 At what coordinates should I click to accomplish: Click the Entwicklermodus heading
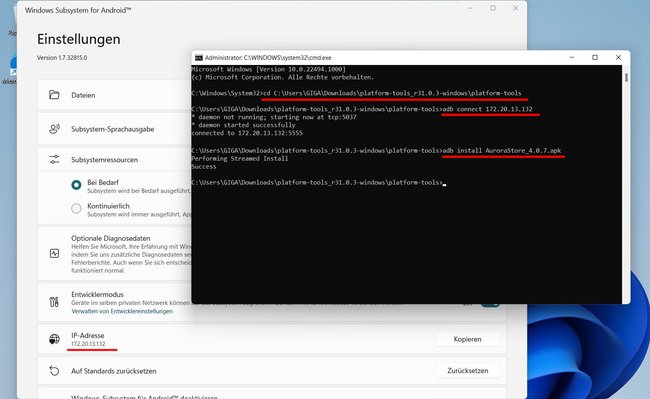point(97,294)
